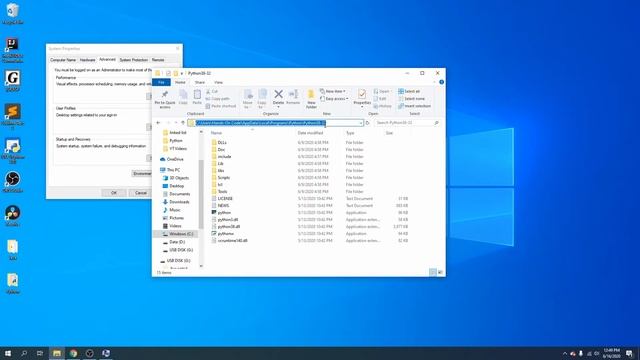
Task: Open the recent locations dropdown arrow
Action: click(176, 123)
